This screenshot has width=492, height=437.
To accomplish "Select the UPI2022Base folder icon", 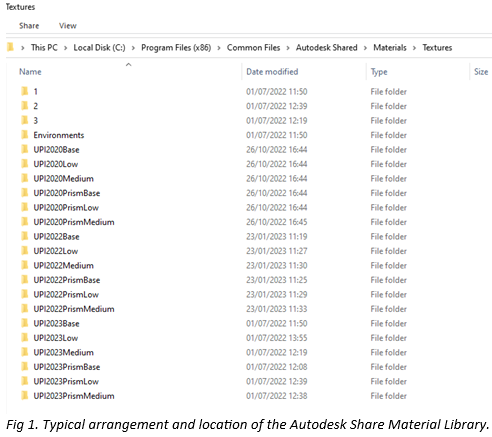I will tap(25, 236).
